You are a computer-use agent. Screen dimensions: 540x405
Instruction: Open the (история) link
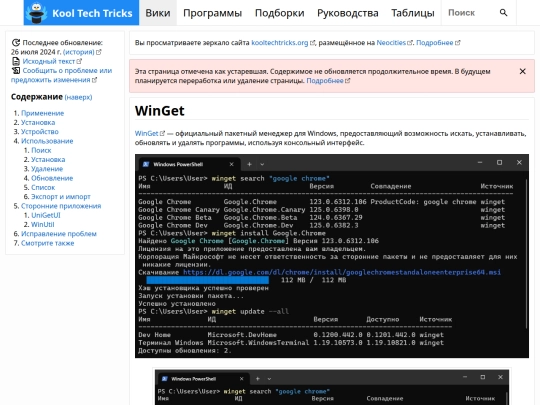click(79, 52)
